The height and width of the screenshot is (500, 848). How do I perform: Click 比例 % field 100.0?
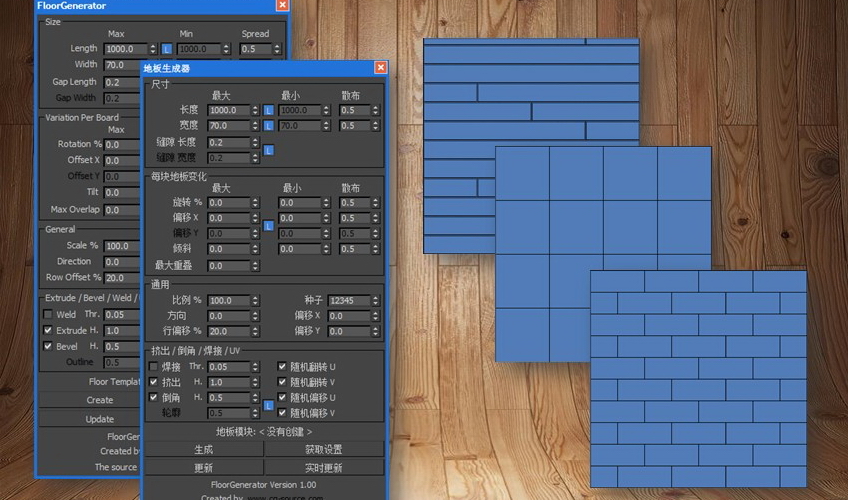coord(229,301)
